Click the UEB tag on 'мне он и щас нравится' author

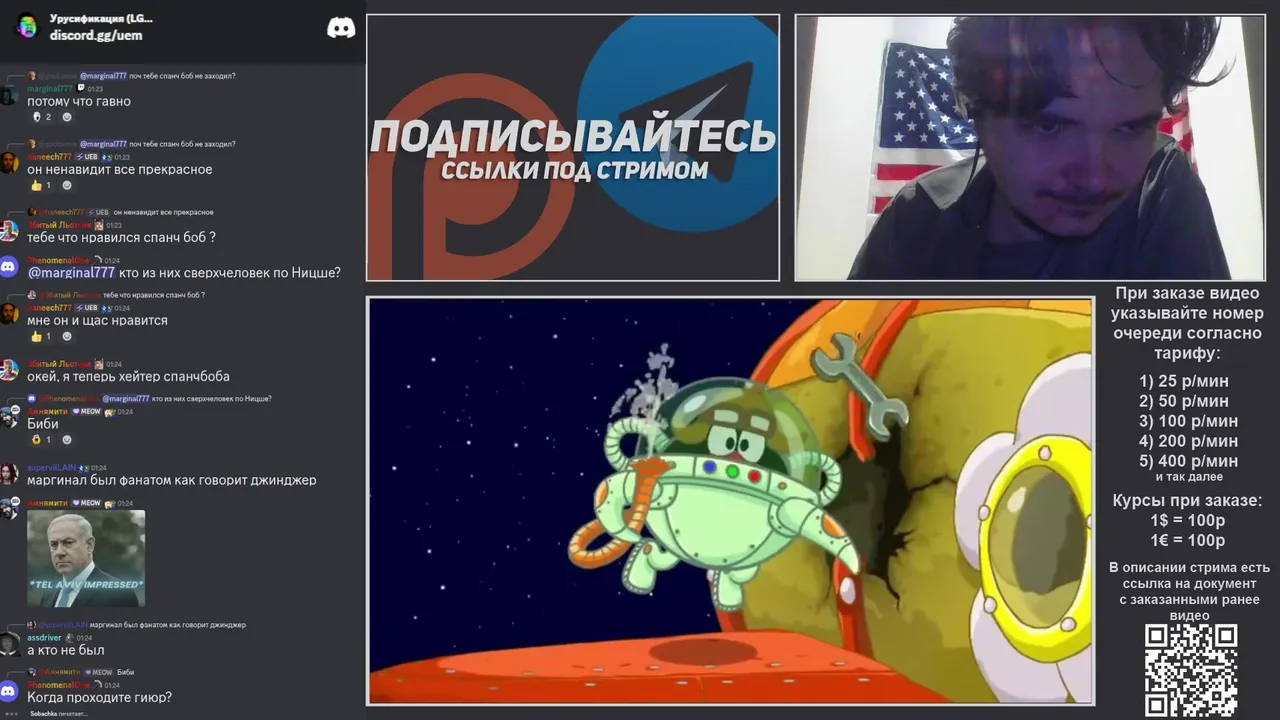coord(87,308)
